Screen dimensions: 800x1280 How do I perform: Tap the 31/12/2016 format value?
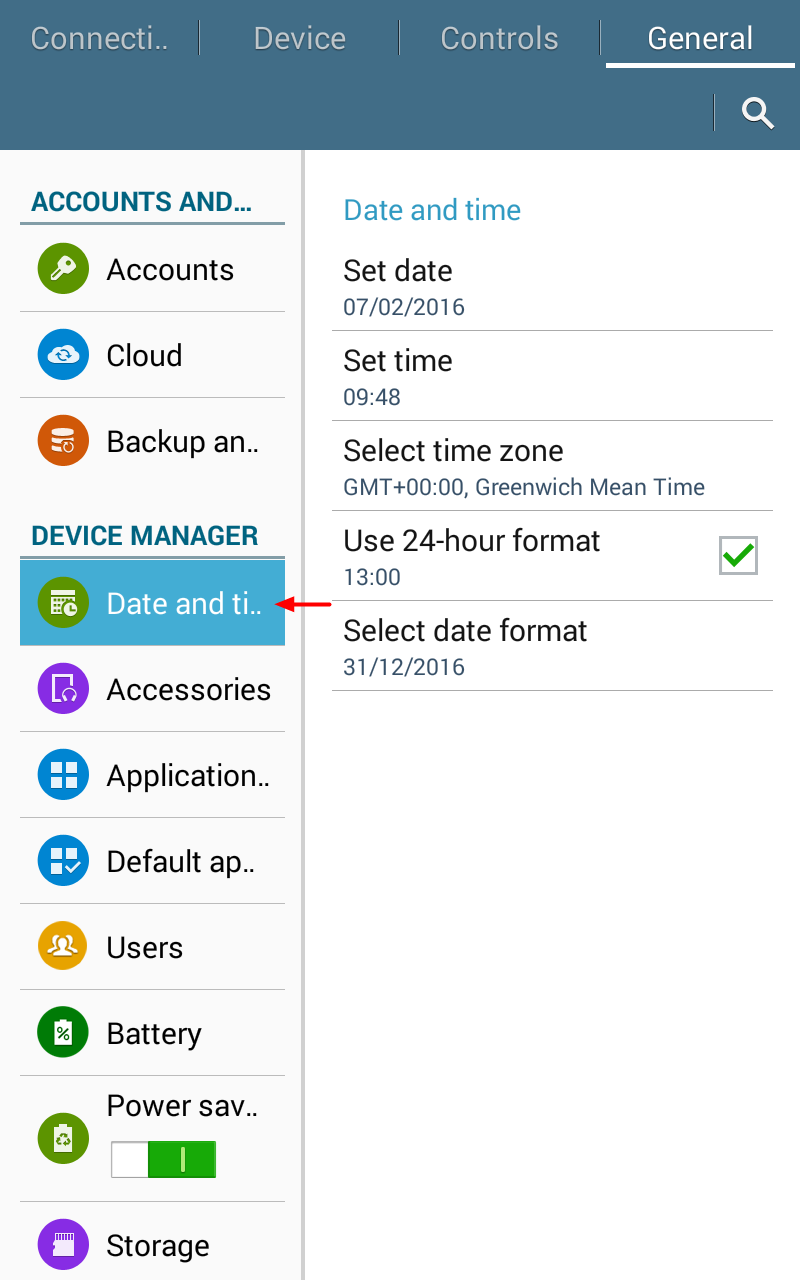click(404, 667)
